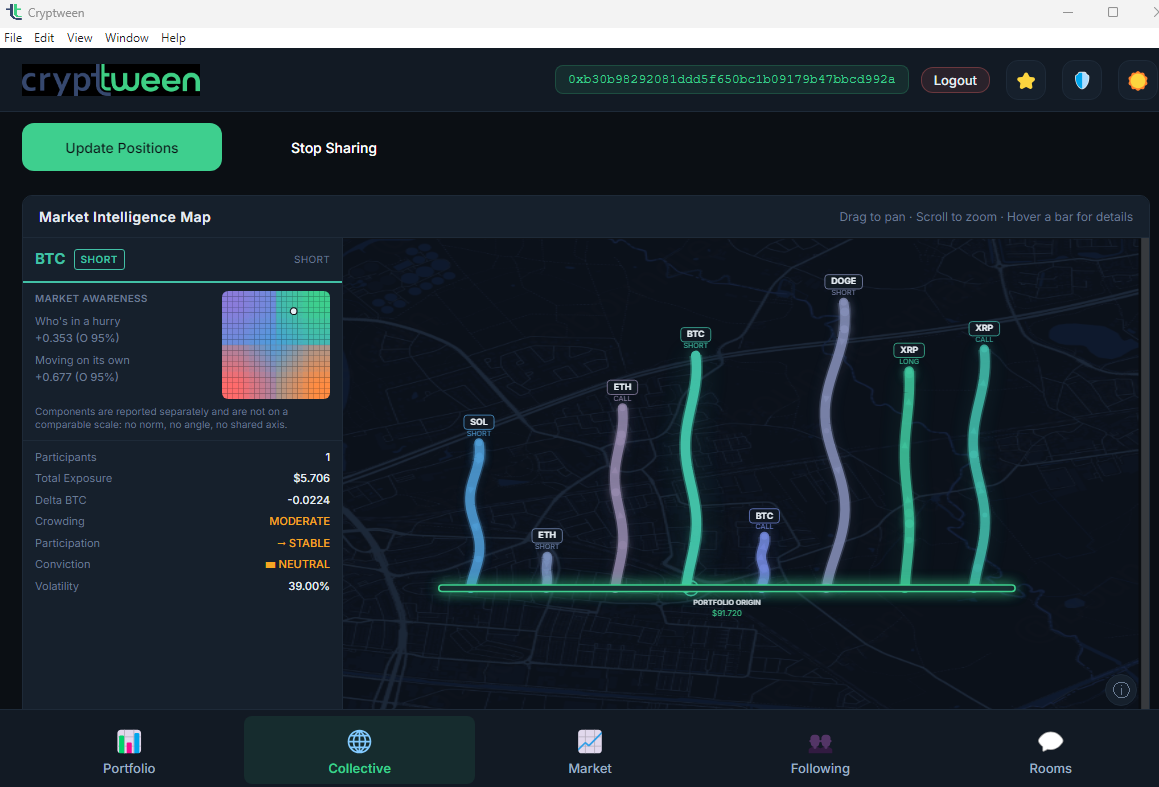
Task: Select the ETH call bar label
Action: pyautogui.click(x=622, y=387)
